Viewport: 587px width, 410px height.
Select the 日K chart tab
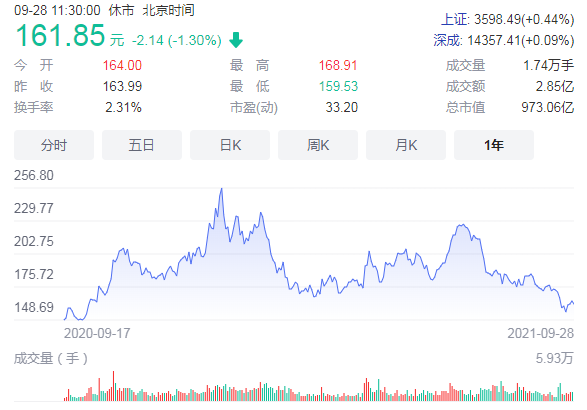230,145
